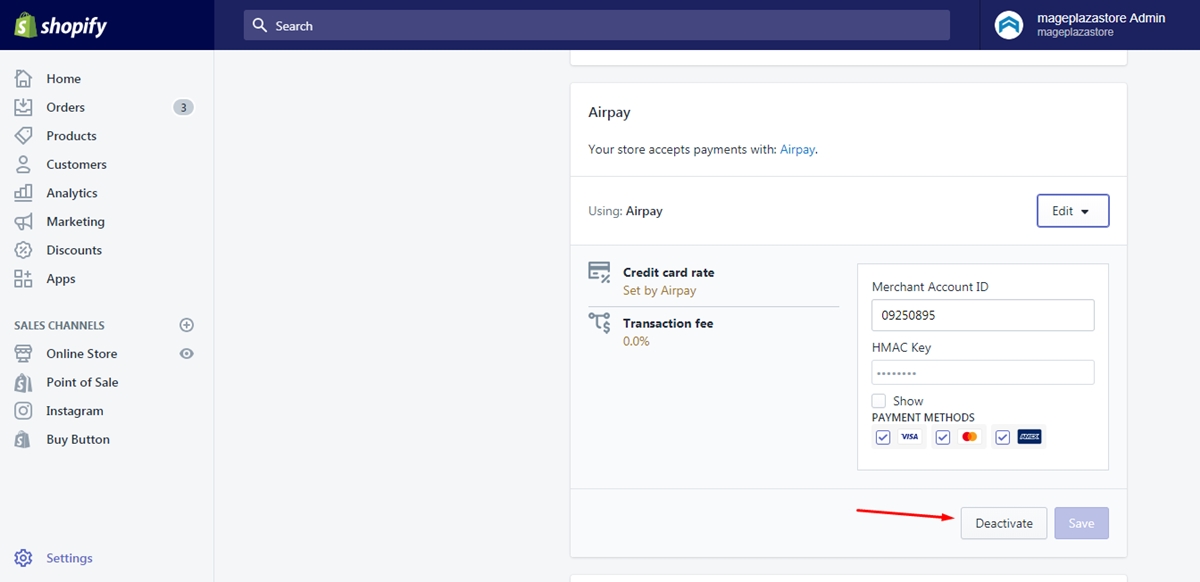Click the Marketing megaphone icon
The image size is (1200, 582).
tap(24, 222)
